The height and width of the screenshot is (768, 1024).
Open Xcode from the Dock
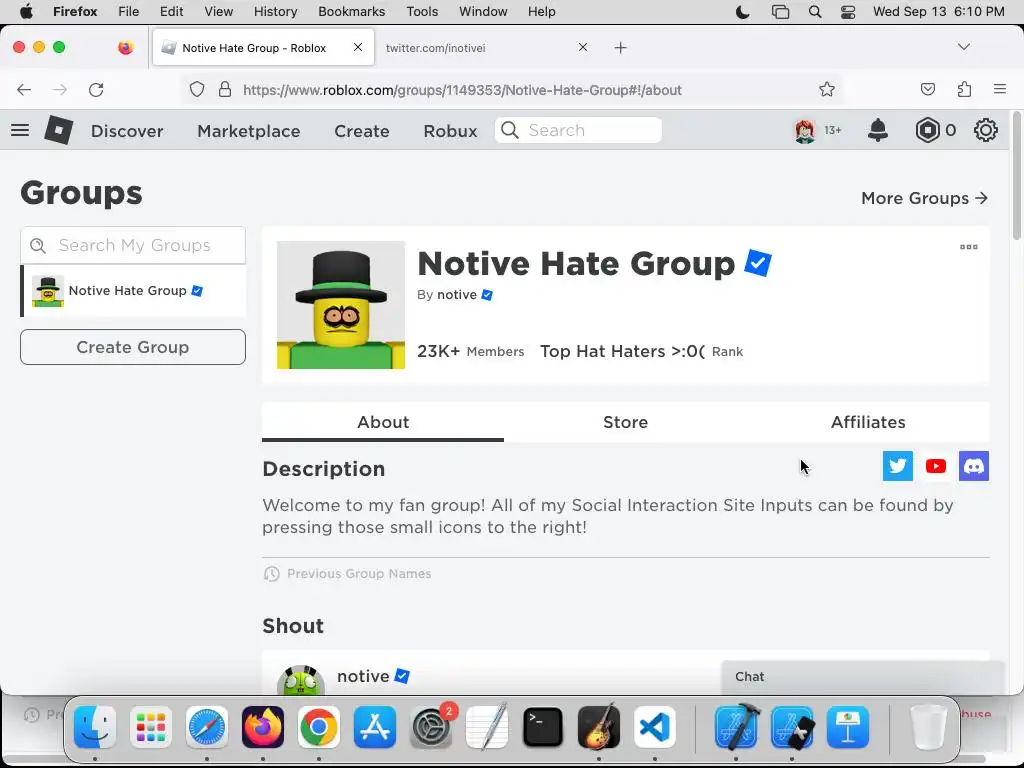pyautogui.click(x=736, y=727)
